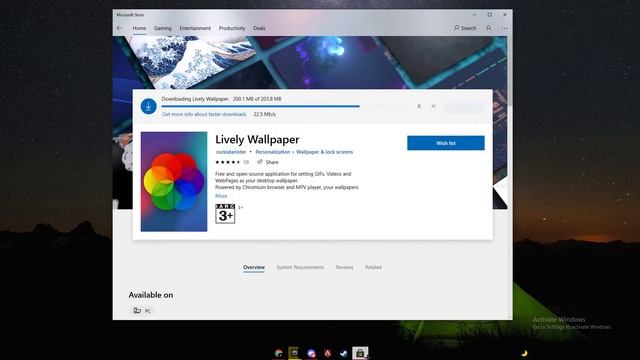The height and width of the screenshot is (360, 640).
Task: Open publisher rocksdanister link
Action: 231,152
